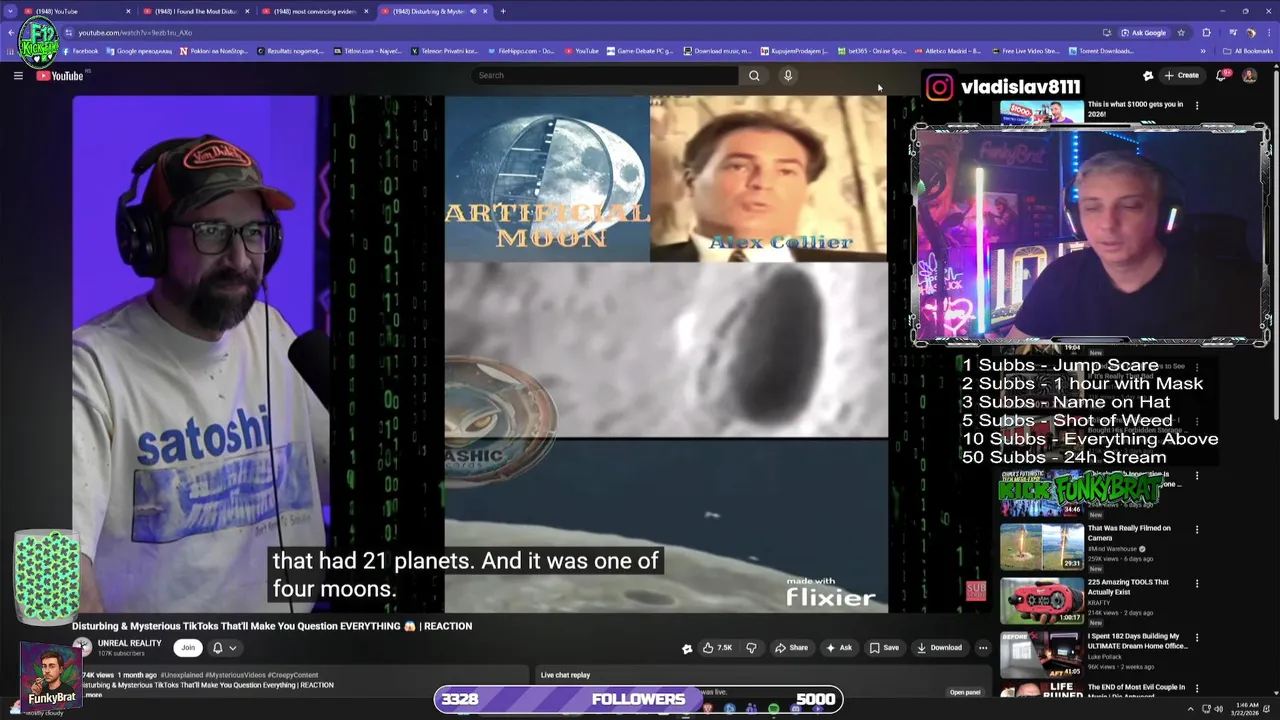
Task: Open the FileHippo.com bookmark
Action: tap(520, 51)
